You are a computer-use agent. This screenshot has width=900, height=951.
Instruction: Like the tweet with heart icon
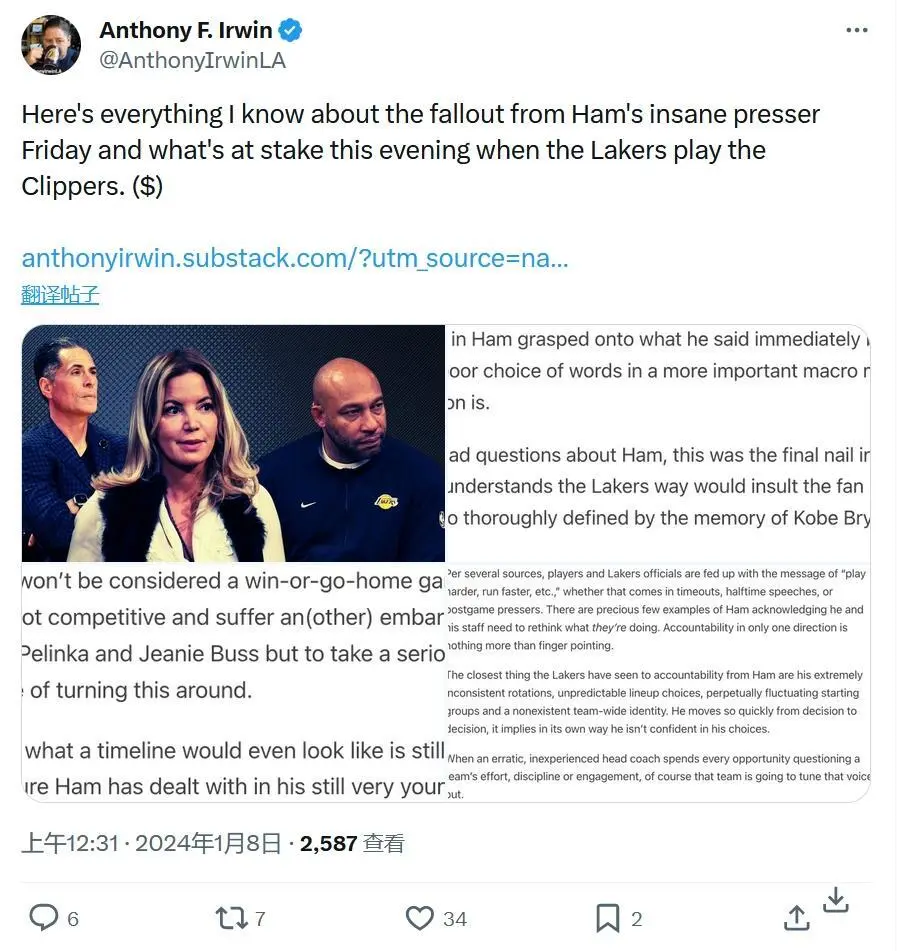420,918
